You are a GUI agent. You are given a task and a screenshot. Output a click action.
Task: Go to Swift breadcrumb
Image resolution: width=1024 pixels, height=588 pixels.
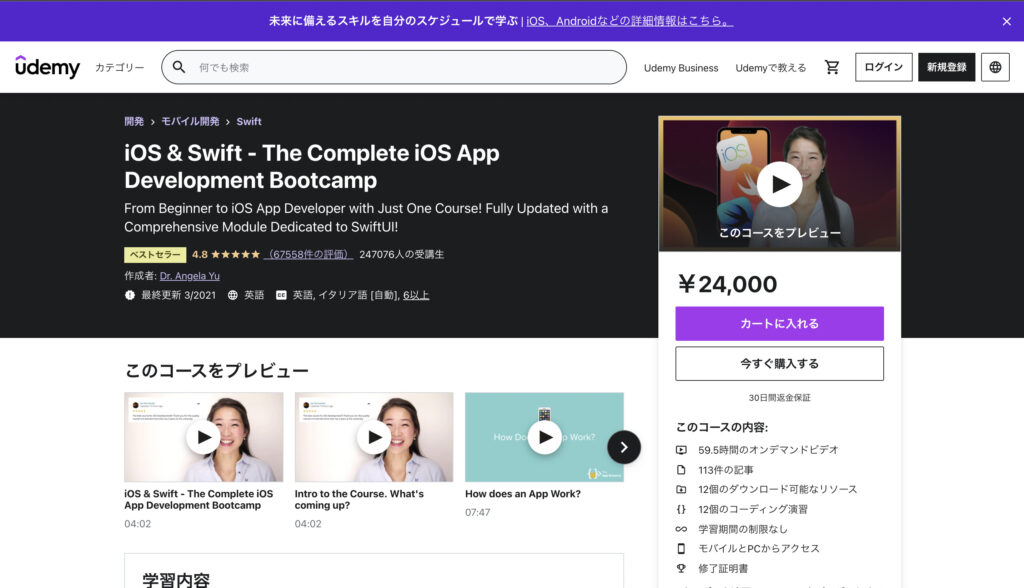coord(249,122)
